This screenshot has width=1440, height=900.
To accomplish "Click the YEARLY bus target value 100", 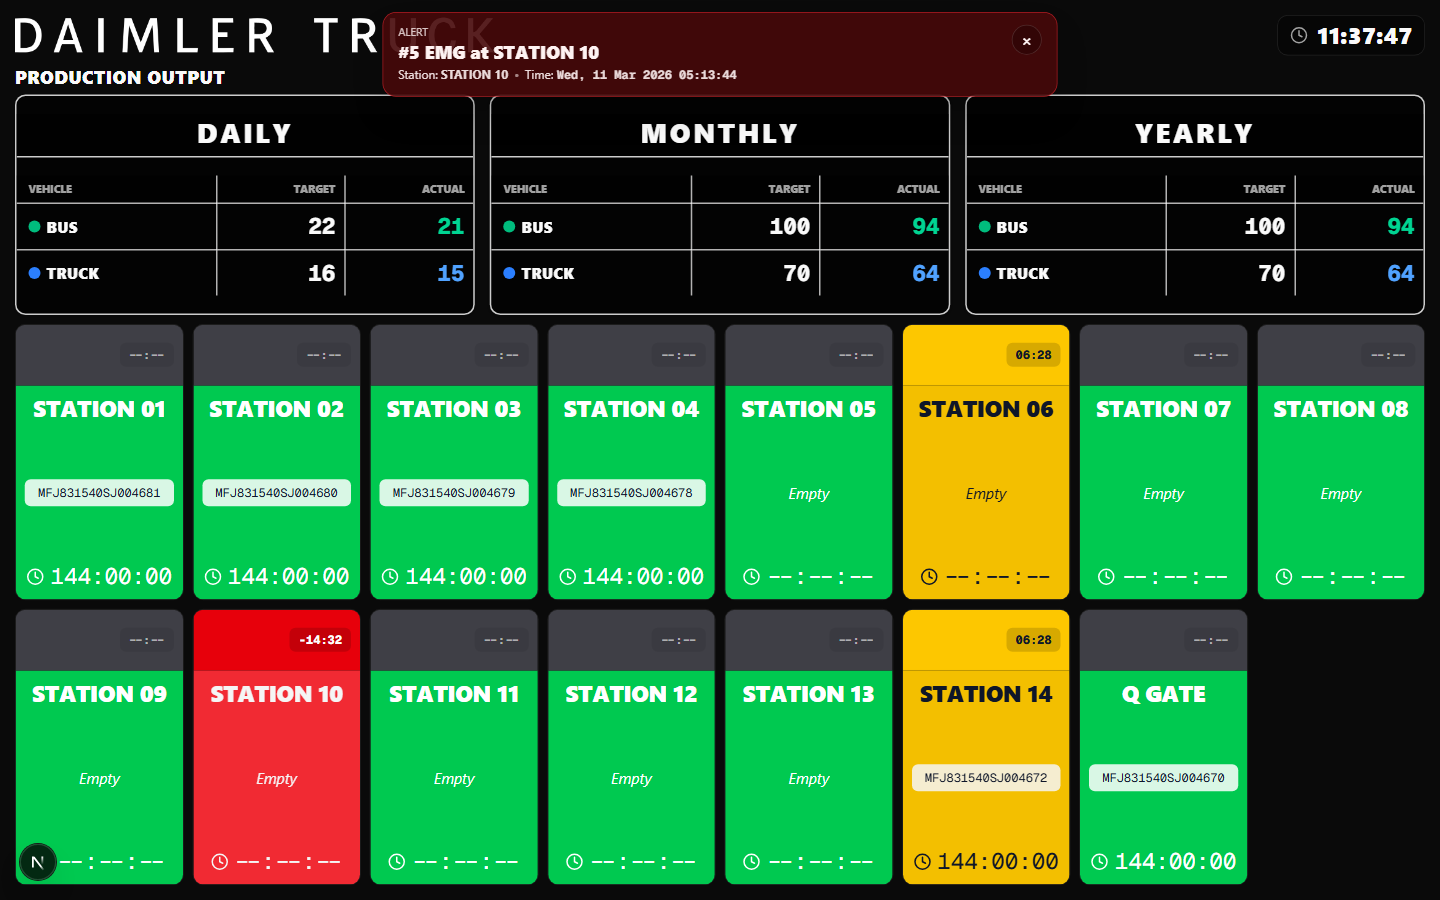I will click(x=1265, y=227).
